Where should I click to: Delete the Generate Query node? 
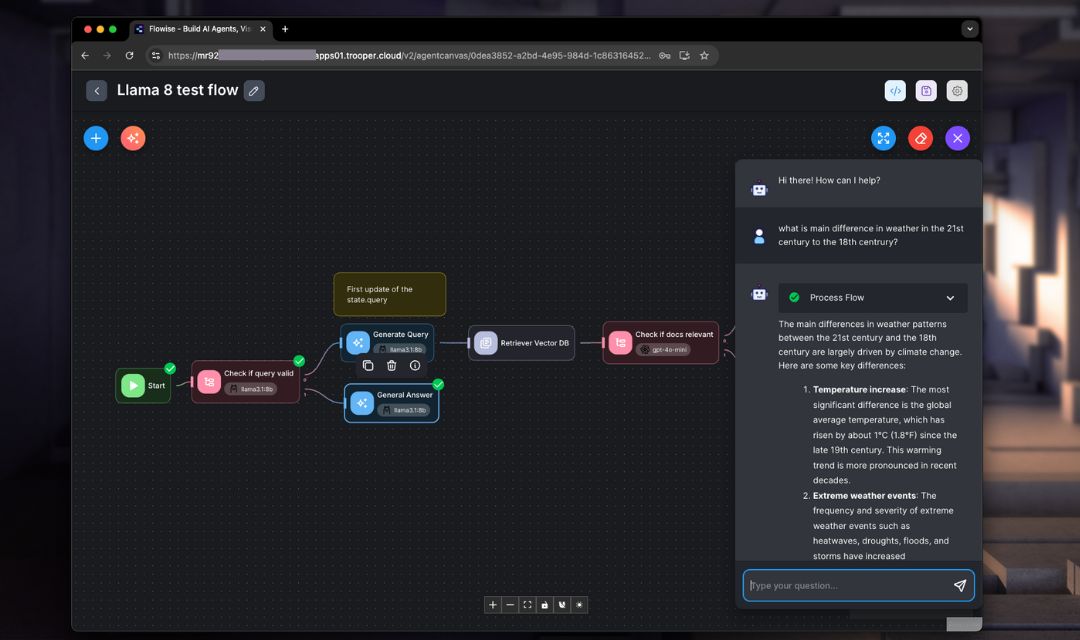pyautogui.click(x=391, y=366)
